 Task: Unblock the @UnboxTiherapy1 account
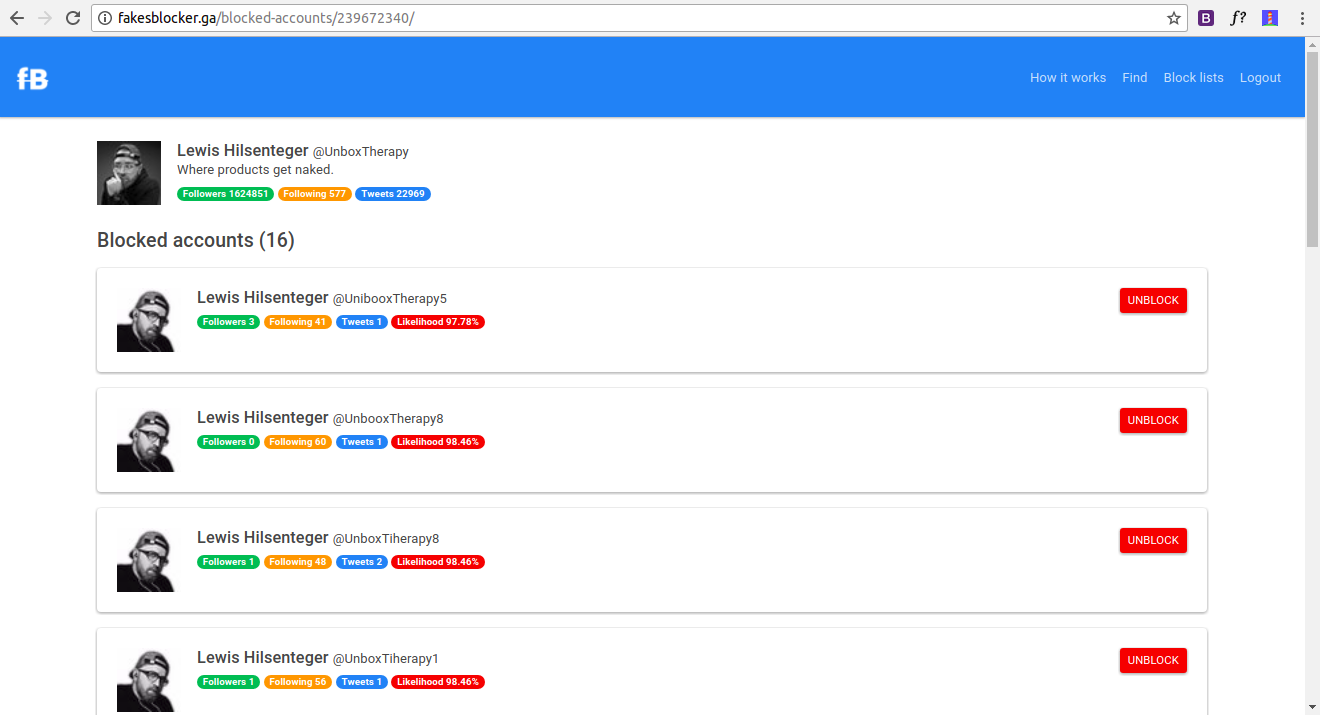[x=1153, y=660]
